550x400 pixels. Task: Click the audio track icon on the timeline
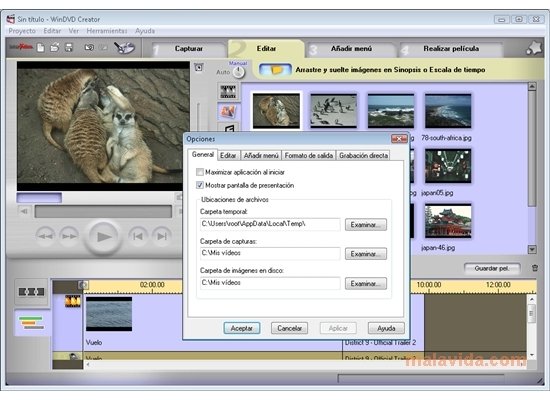click(x=73, y=356)
